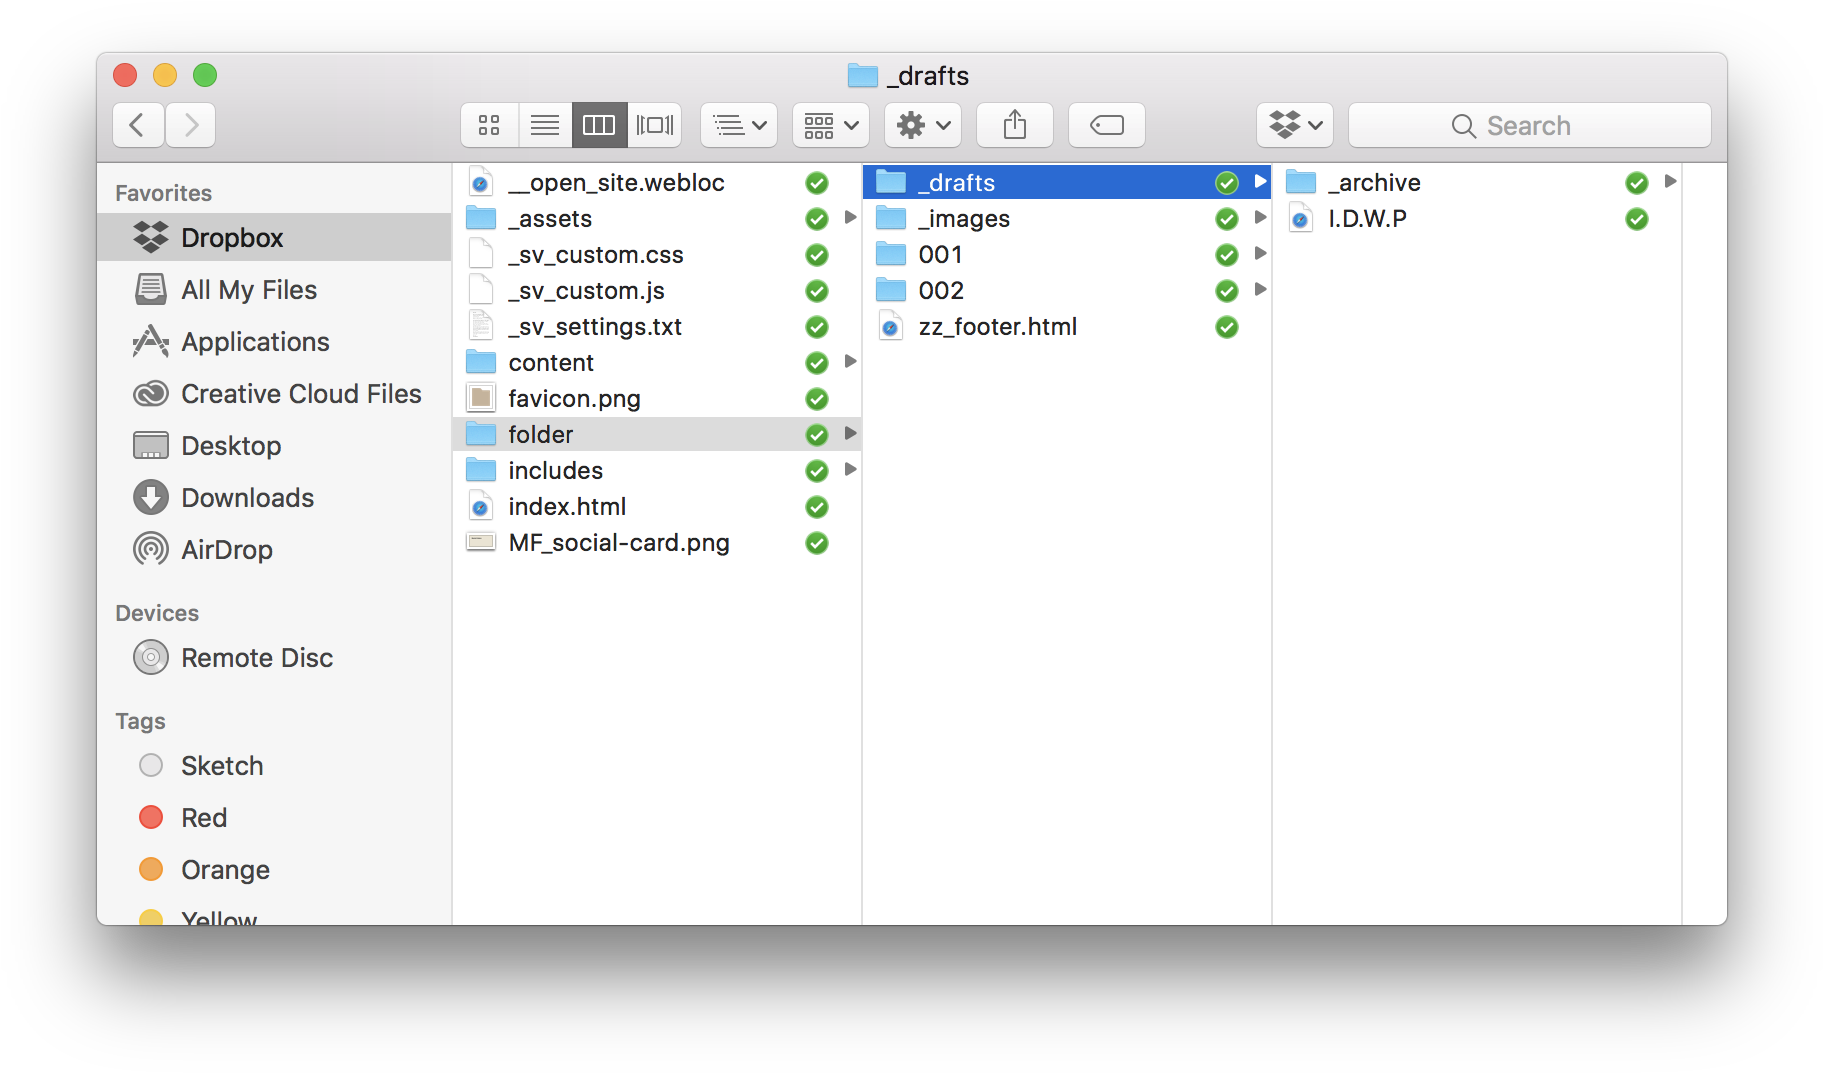Screen dimensions: 1823x1073
Task: Click the Edit Tags button
Action: click(x=1107, y=125)
